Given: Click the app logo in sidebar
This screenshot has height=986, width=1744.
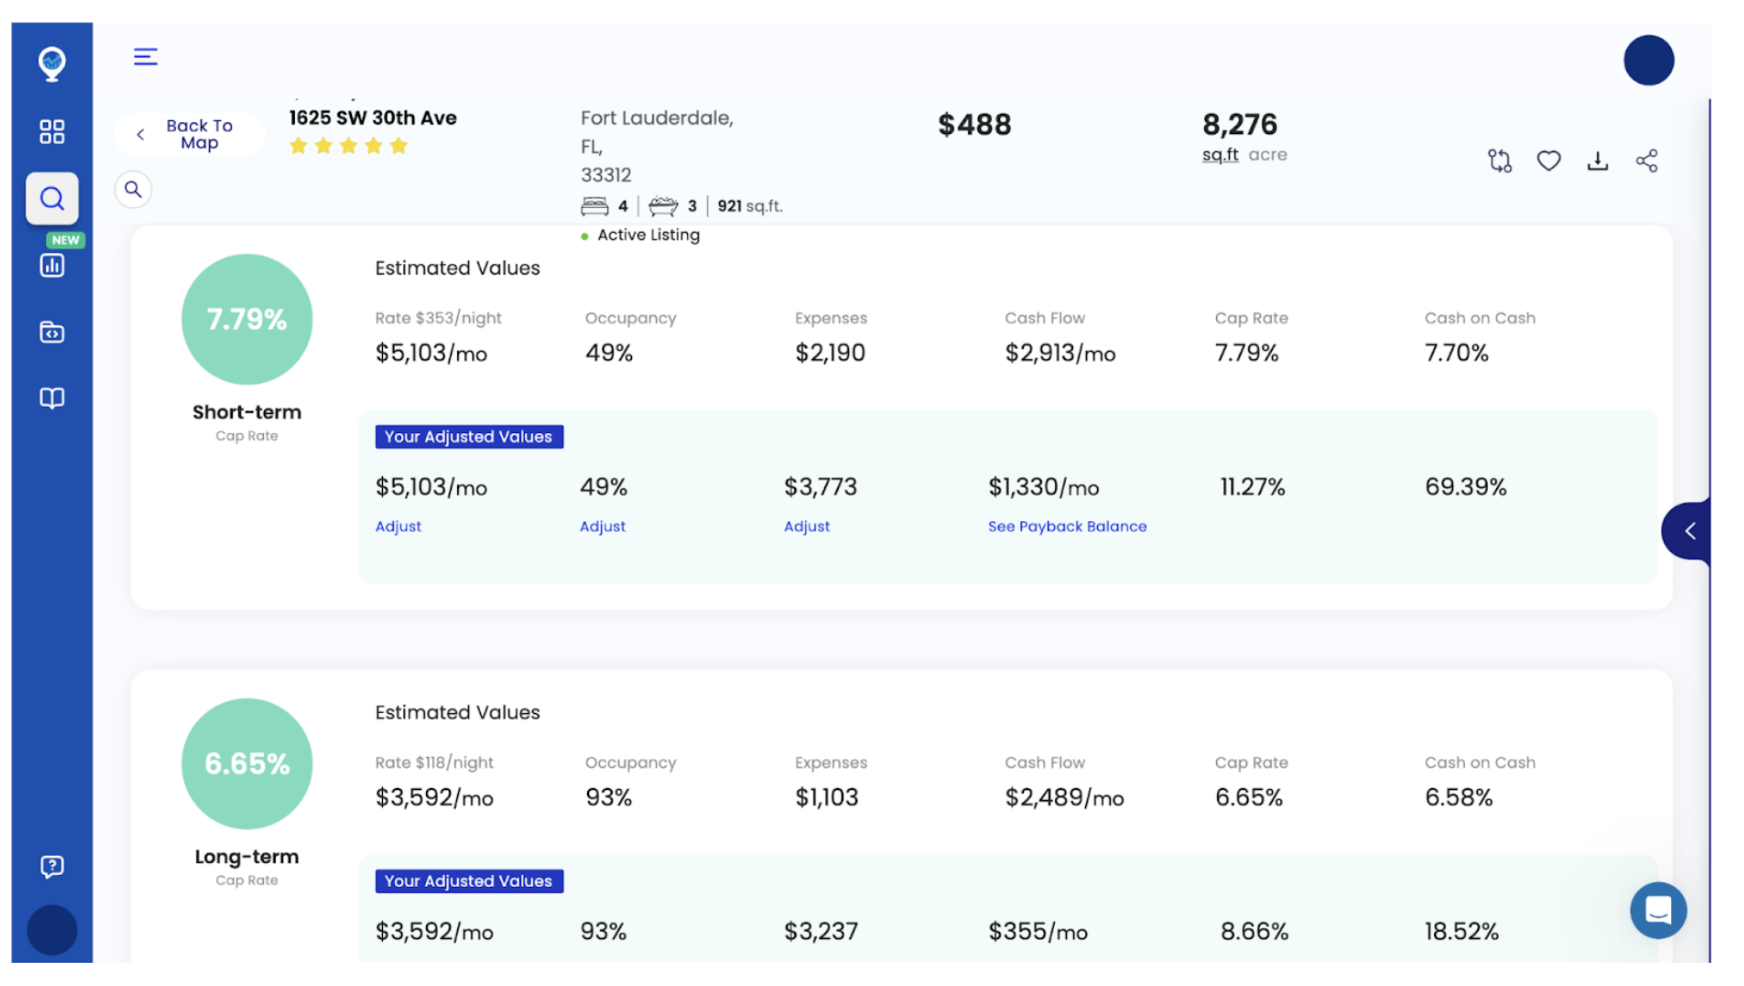Looking at the screenshot, I should 52,63.
